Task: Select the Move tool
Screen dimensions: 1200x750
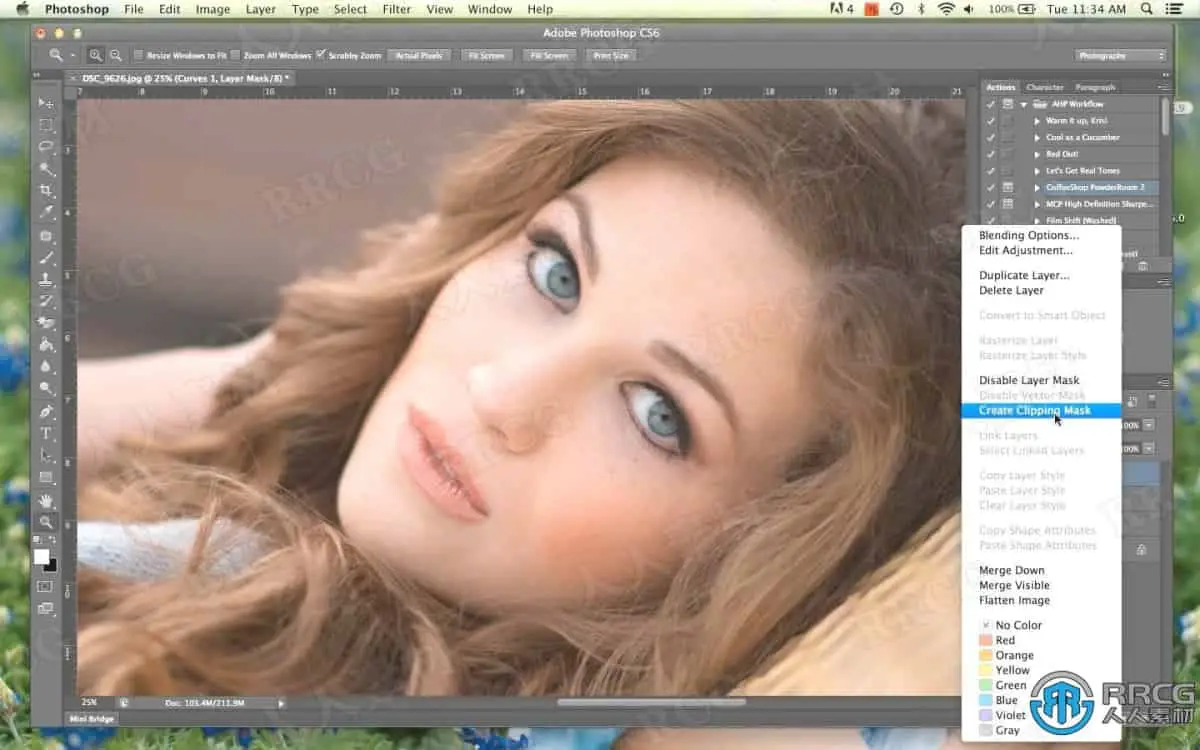Action: (46, 103)
